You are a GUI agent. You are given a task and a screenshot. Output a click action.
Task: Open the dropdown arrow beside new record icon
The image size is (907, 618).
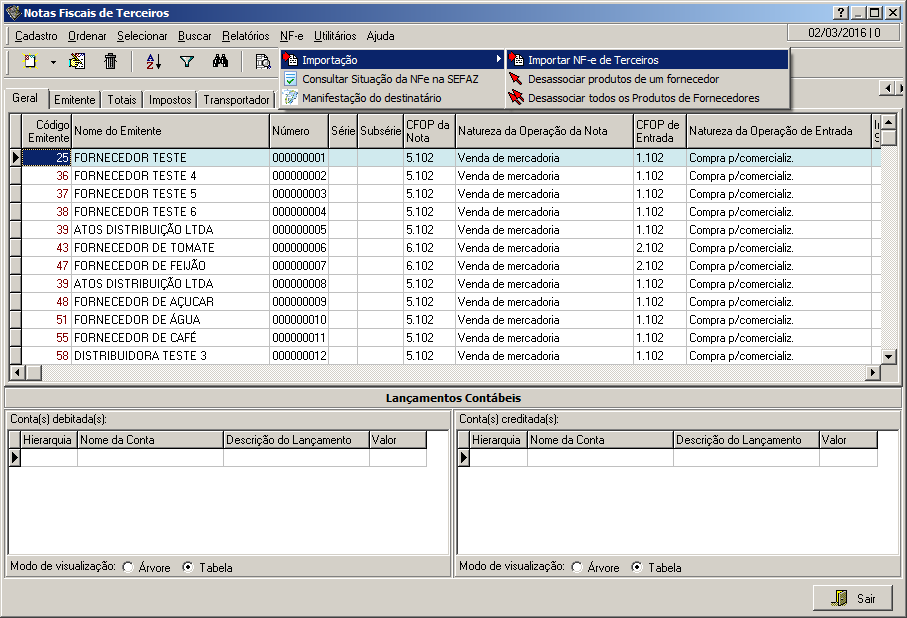pyautogui.click(x=53, y=61)
